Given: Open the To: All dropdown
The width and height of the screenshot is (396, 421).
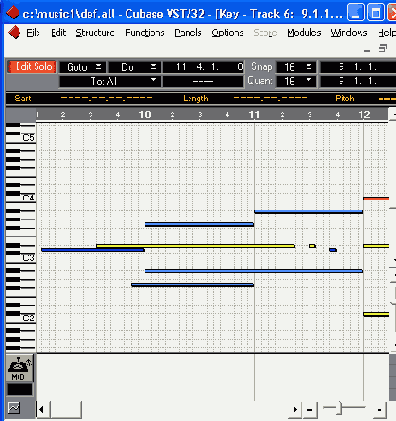Looking at the screenshot, I should pos(110,81).
